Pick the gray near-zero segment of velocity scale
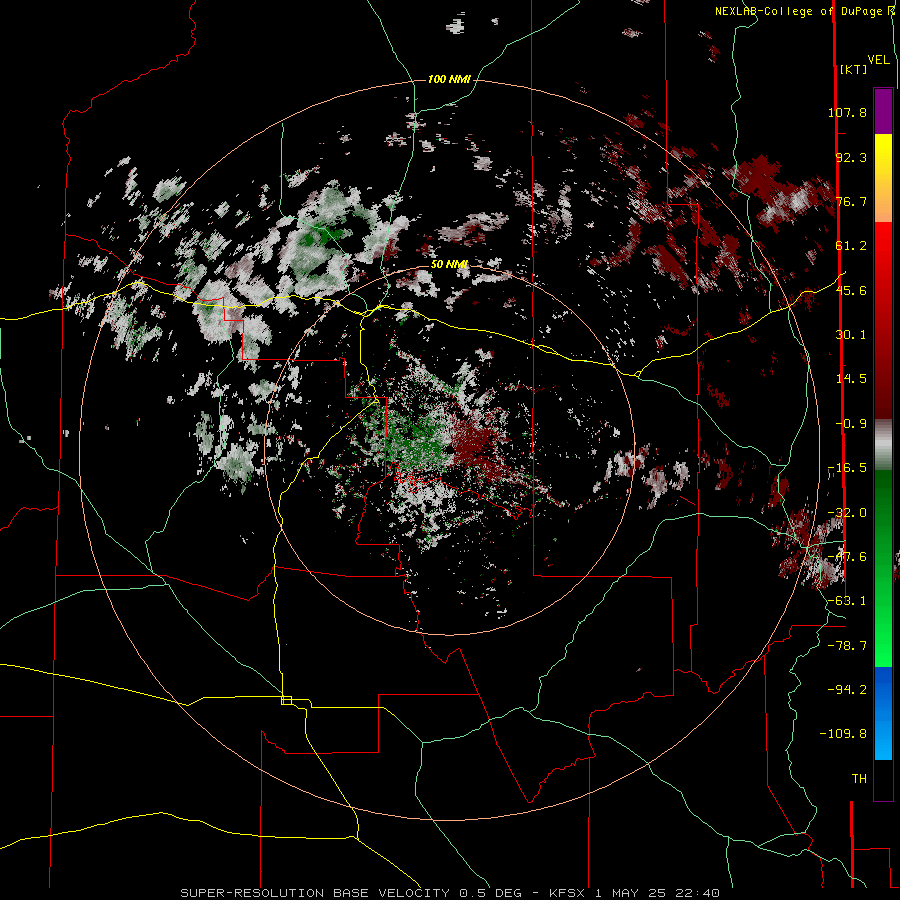900x900 pixels. pos(883,445)
